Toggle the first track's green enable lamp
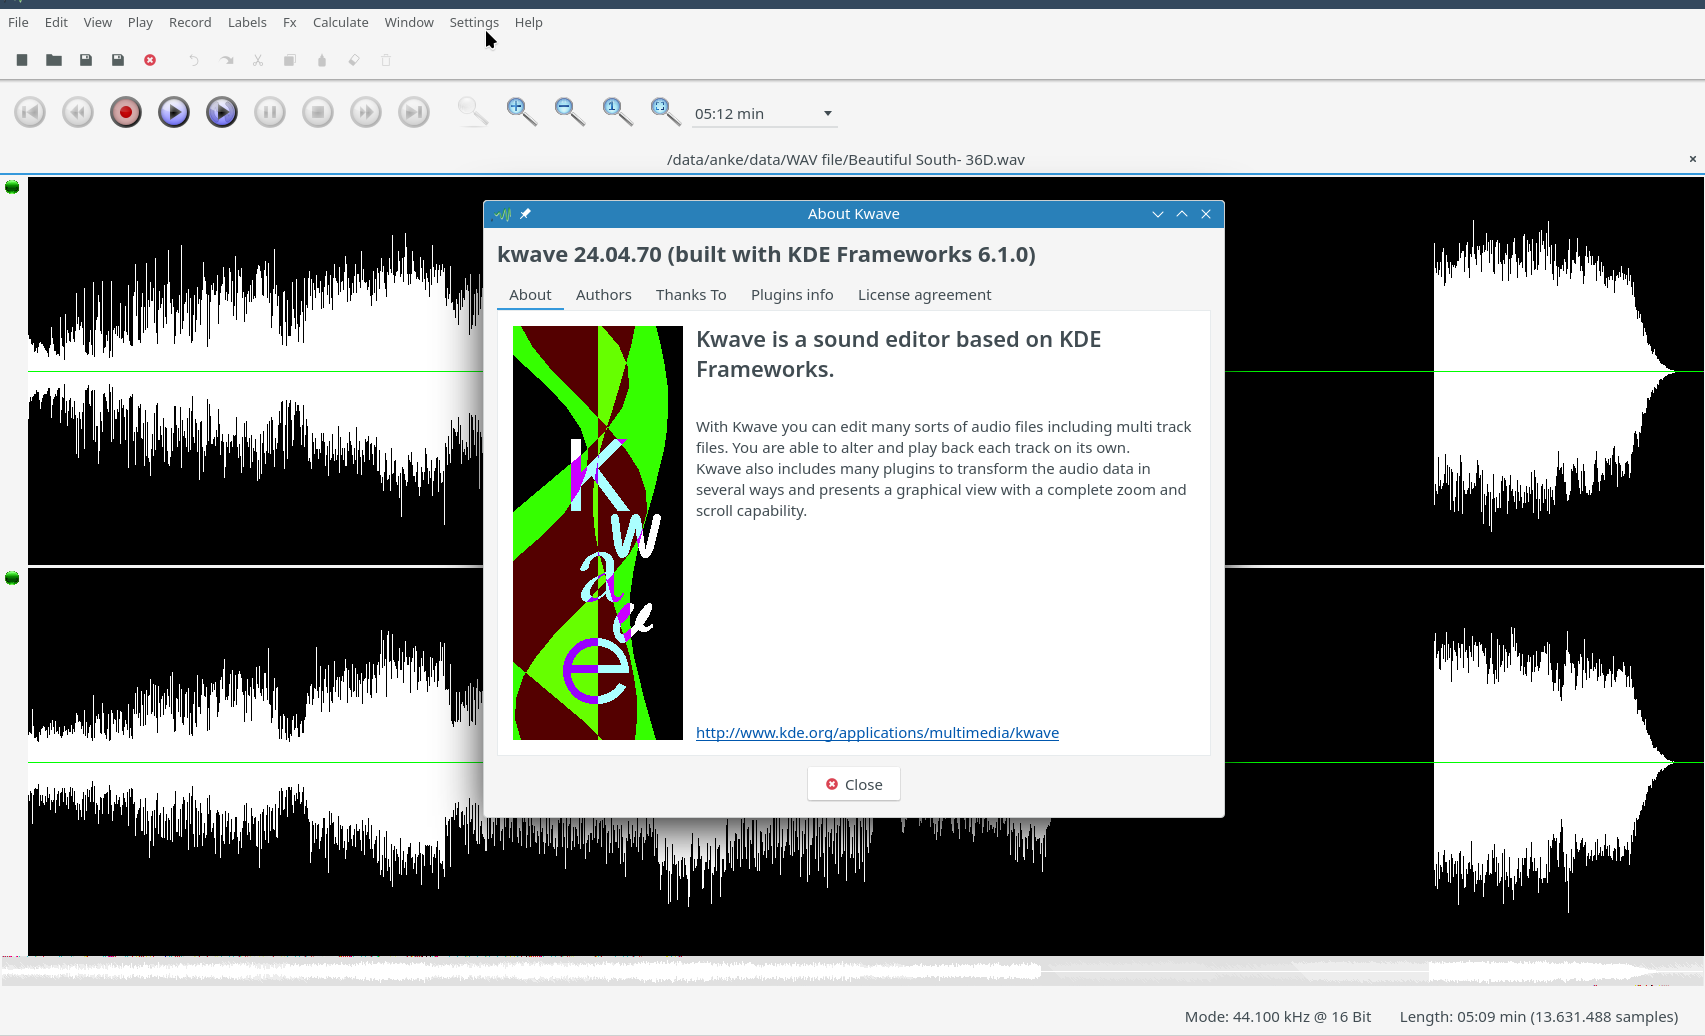This screenshot has height=1036, width=1705. [12, 187]
